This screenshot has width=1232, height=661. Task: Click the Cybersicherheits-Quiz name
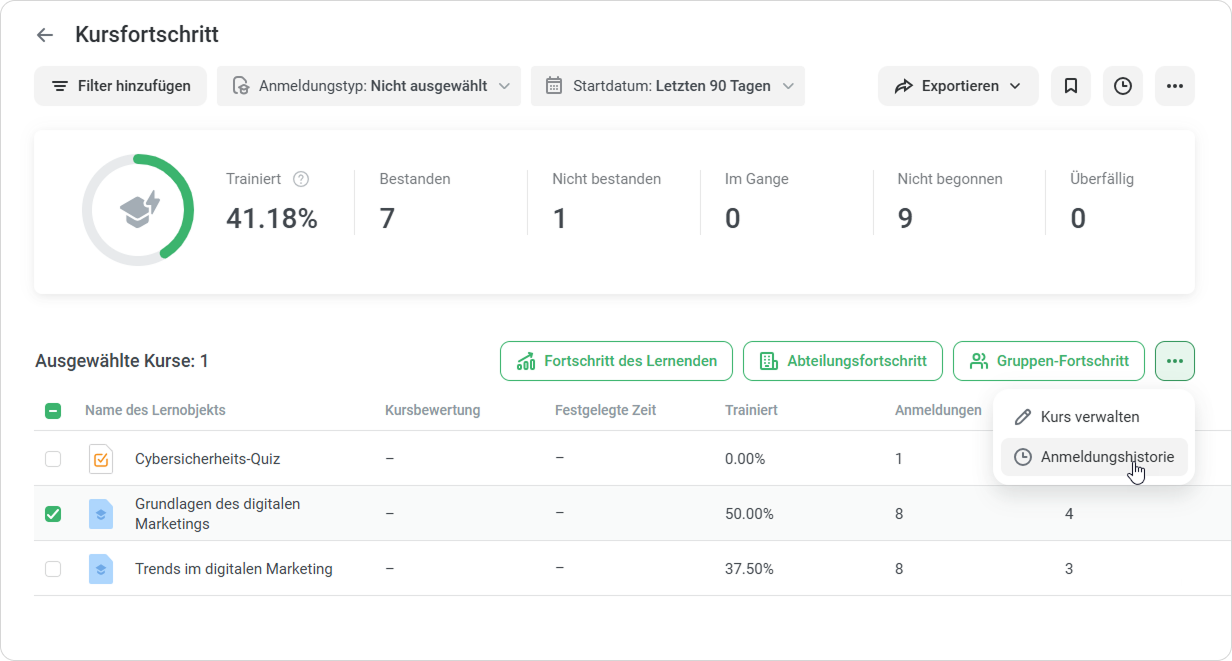point(208,459)
